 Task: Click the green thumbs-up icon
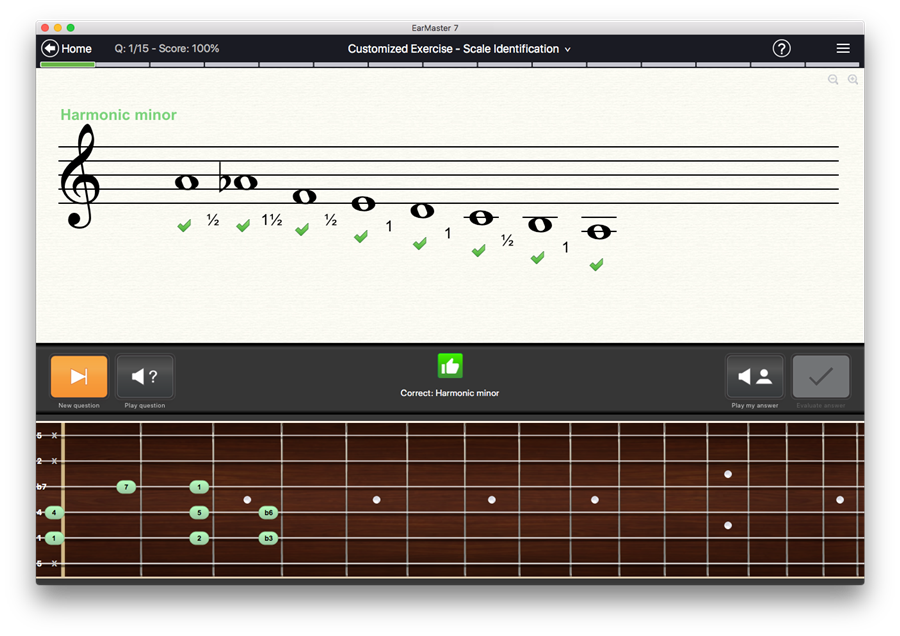(450, 366)
